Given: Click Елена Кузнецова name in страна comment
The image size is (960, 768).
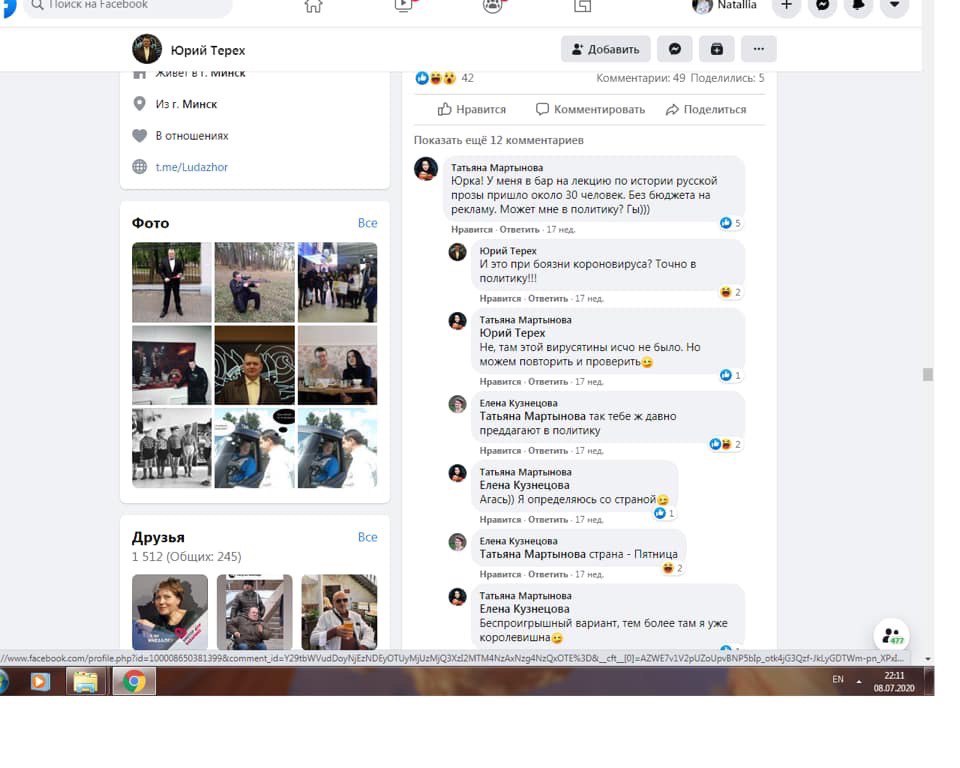Looking at the screenshot, I should pos(518,541).
